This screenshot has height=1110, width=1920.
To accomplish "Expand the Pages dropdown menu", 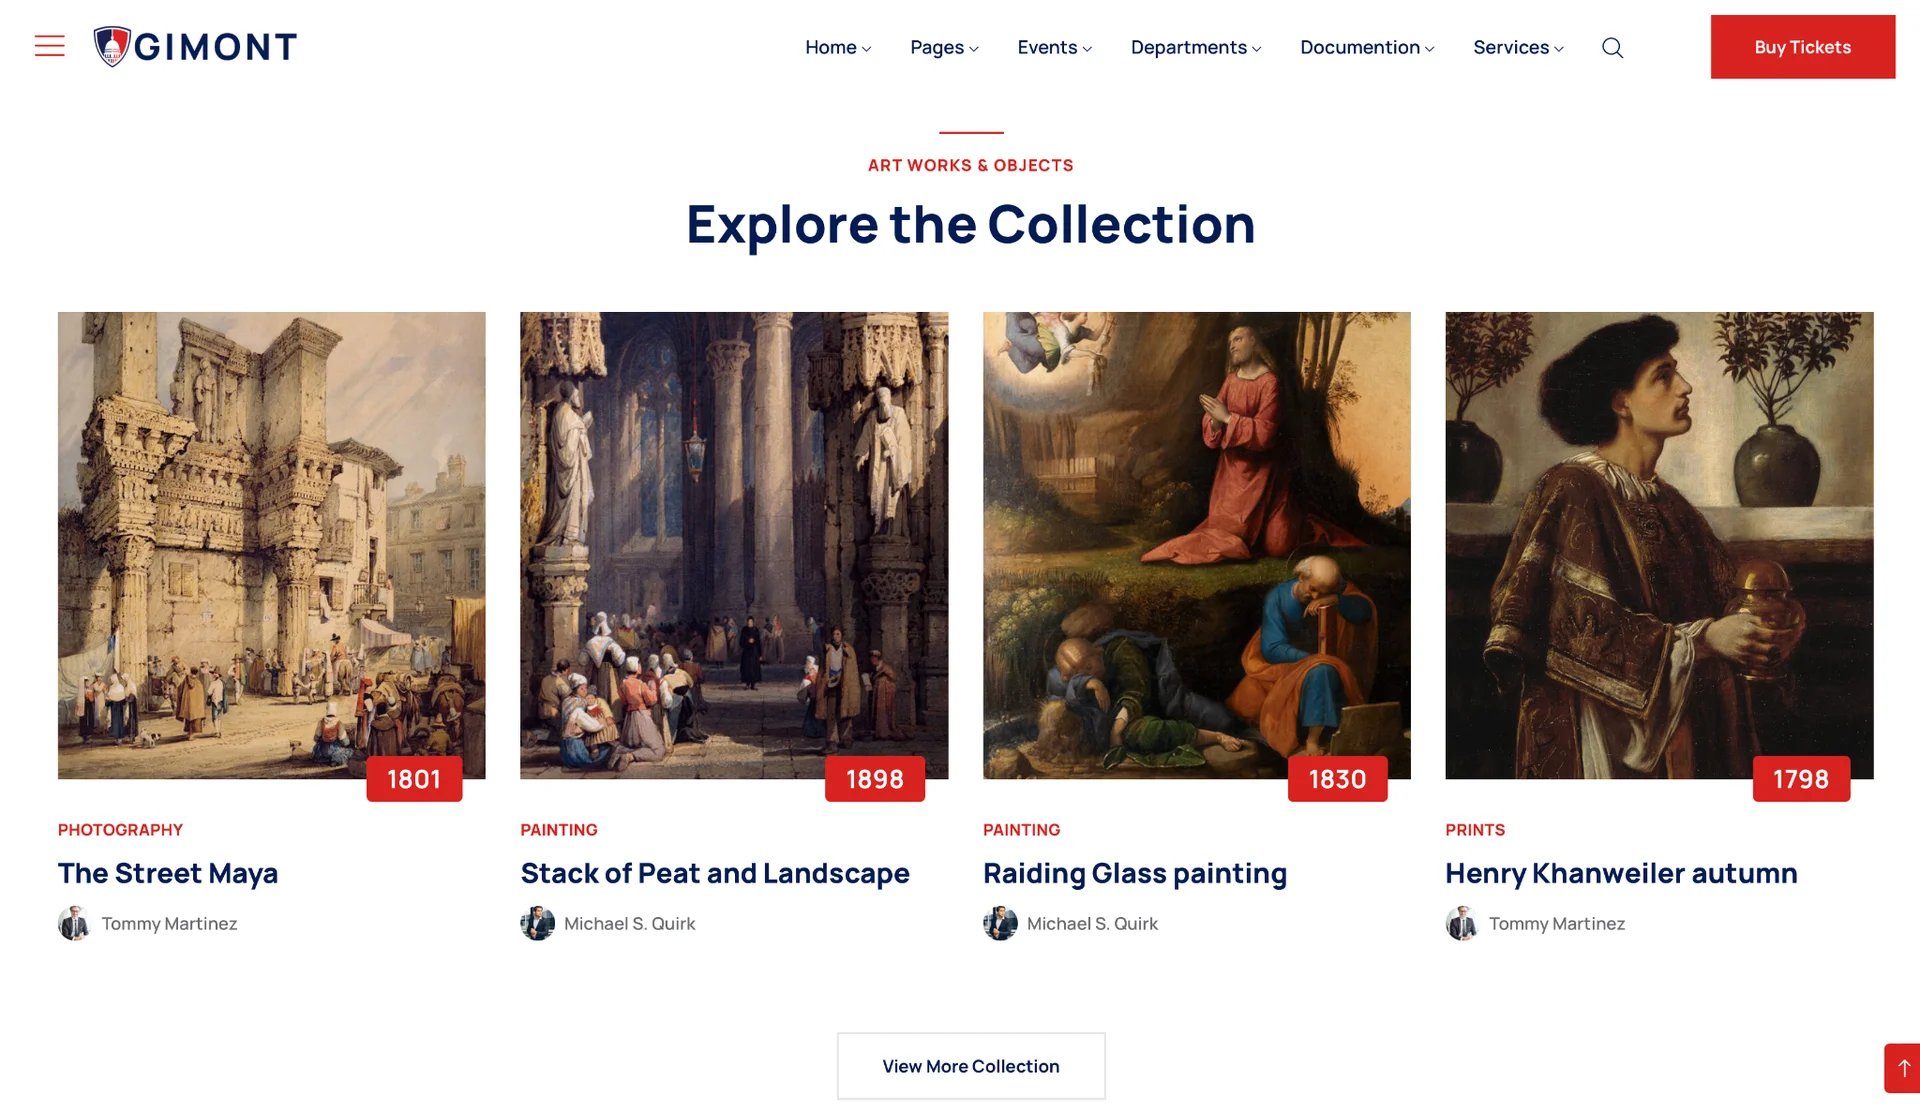I will click(x=944, y=47).
